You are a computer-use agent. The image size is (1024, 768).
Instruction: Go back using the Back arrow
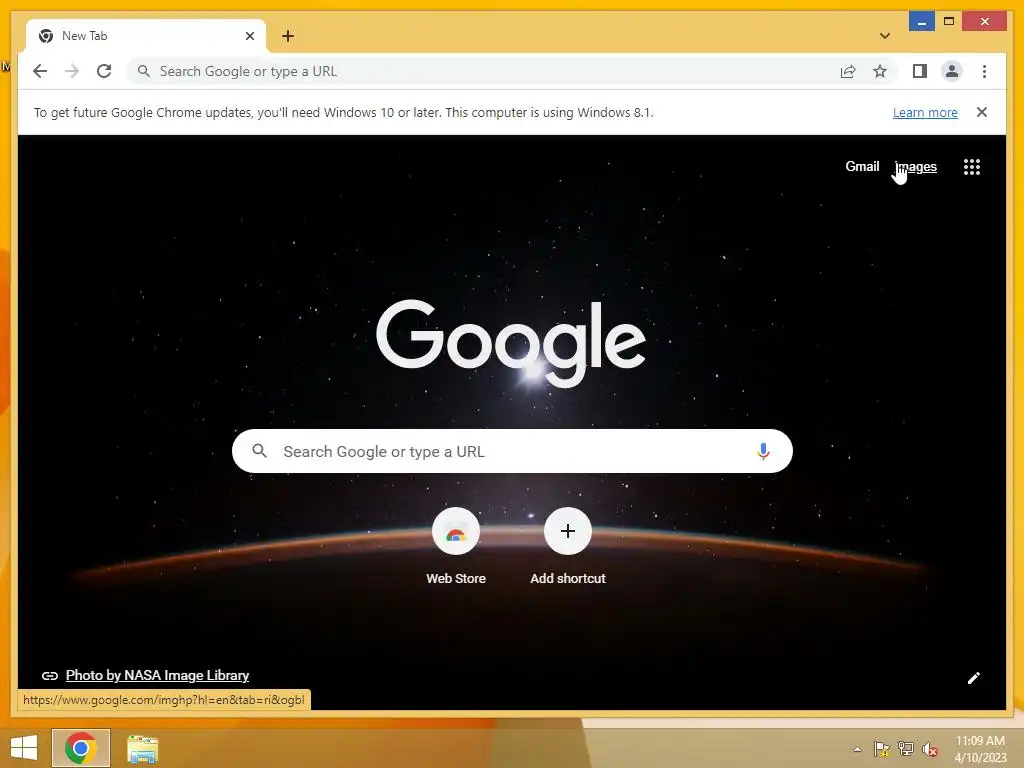40,71
